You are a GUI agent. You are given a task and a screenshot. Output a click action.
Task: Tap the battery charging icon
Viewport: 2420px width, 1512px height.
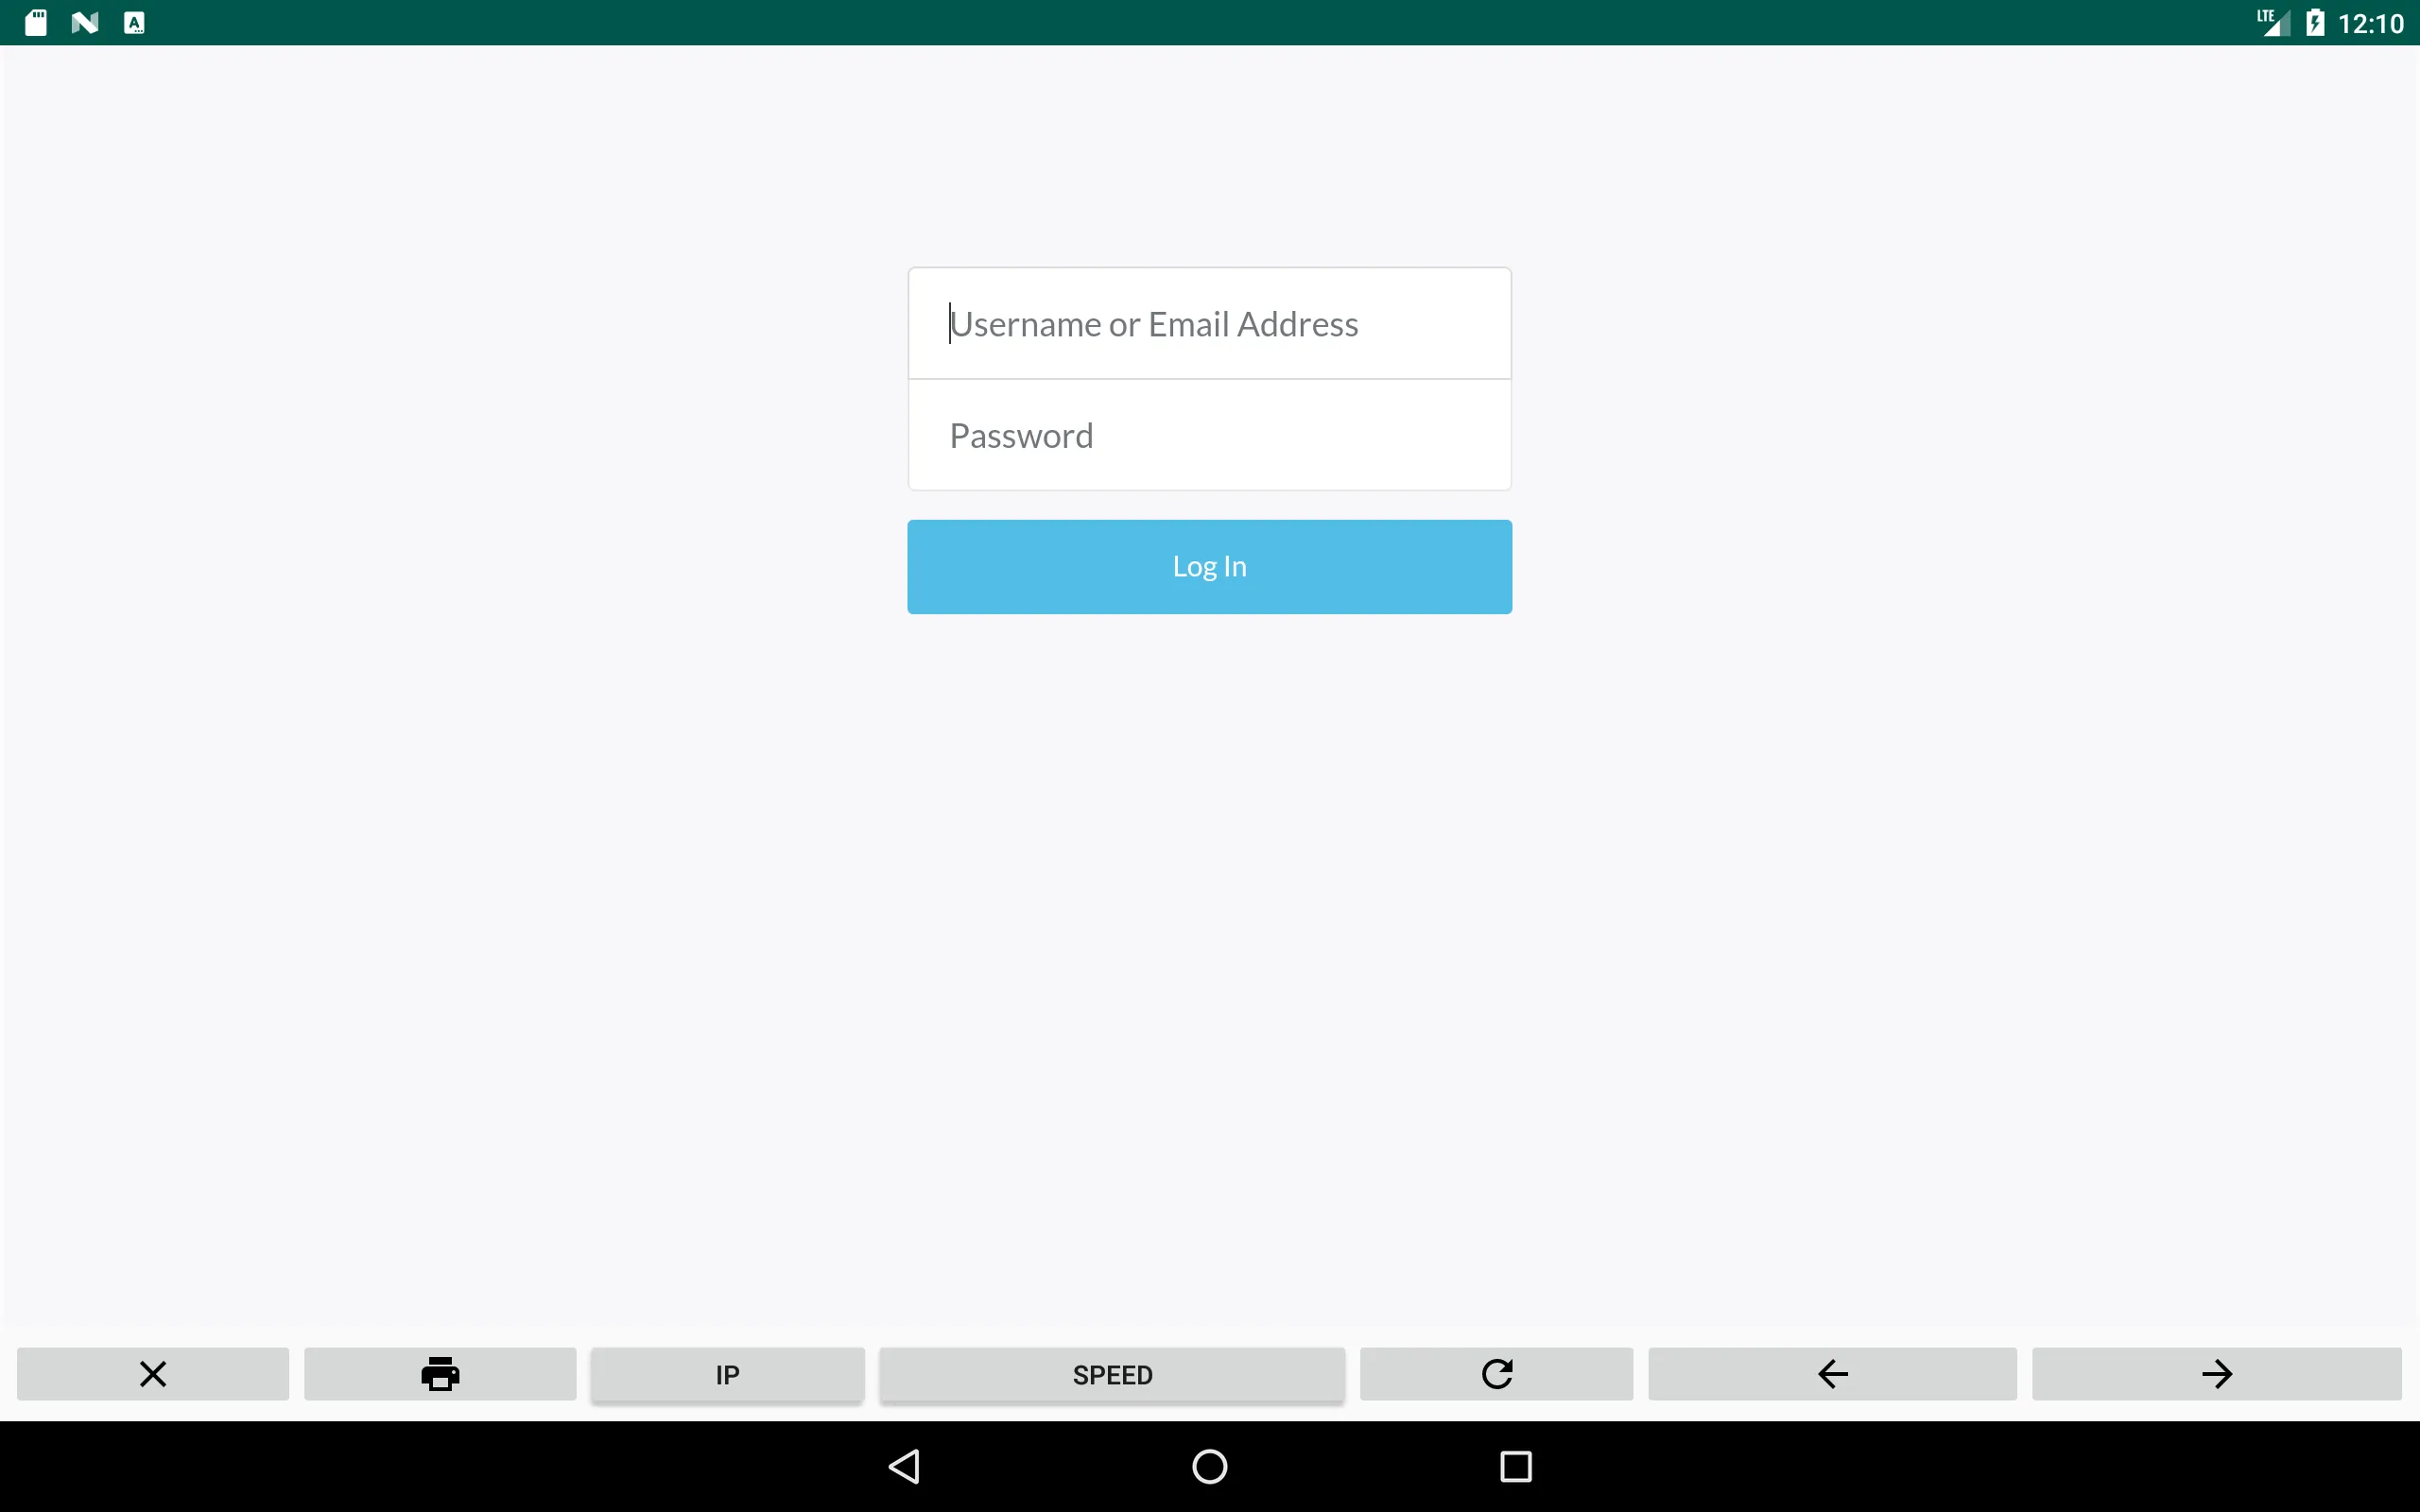tap(2315, 22)
